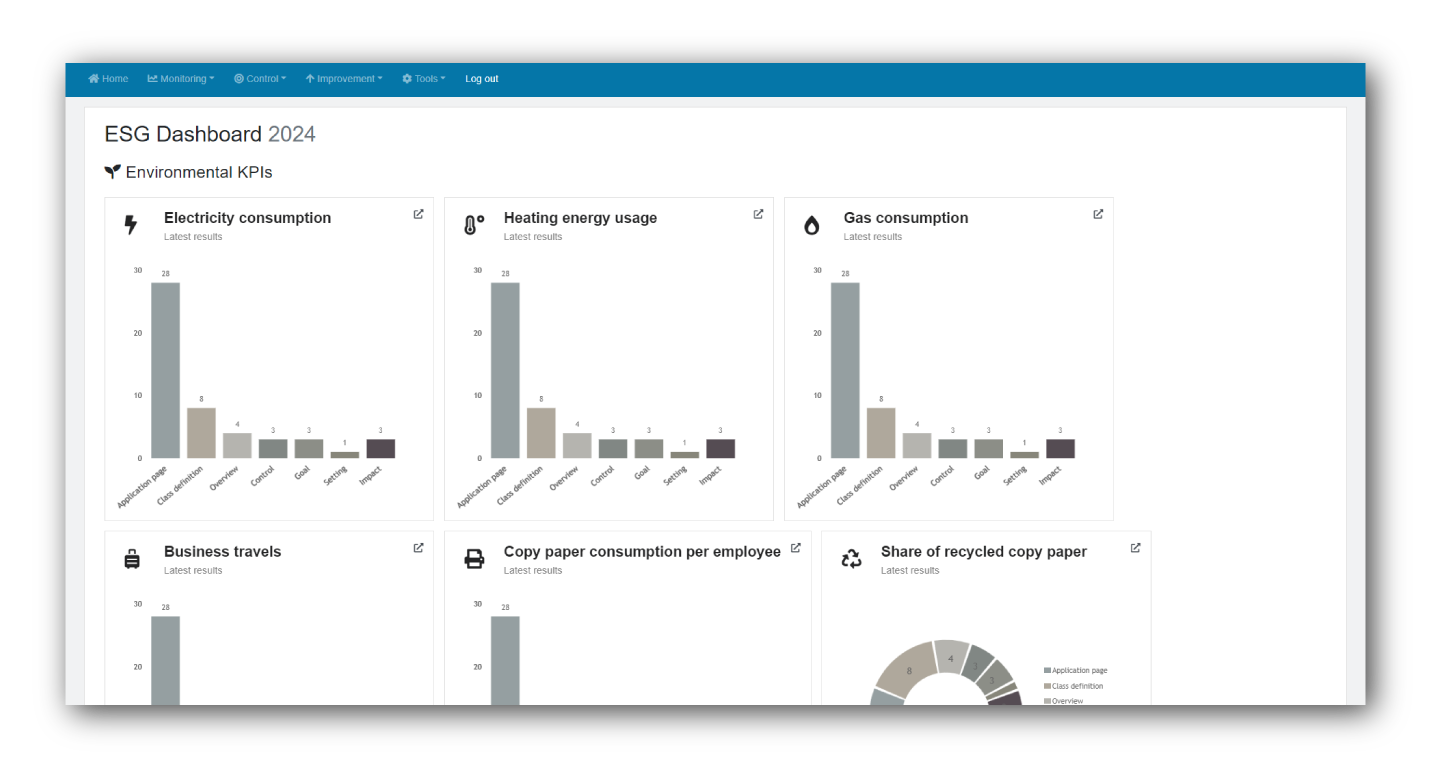Open the expand link on Electricity consumption card
Viewport: 1431px width, 768px height.
(418, 213)
